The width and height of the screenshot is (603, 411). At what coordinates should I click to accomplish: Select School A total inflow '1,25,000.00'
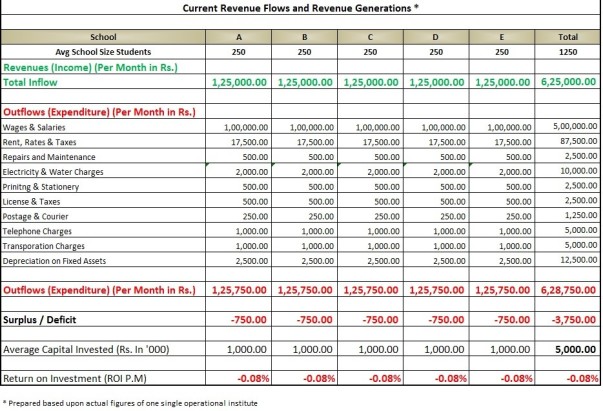click(239, 82)
